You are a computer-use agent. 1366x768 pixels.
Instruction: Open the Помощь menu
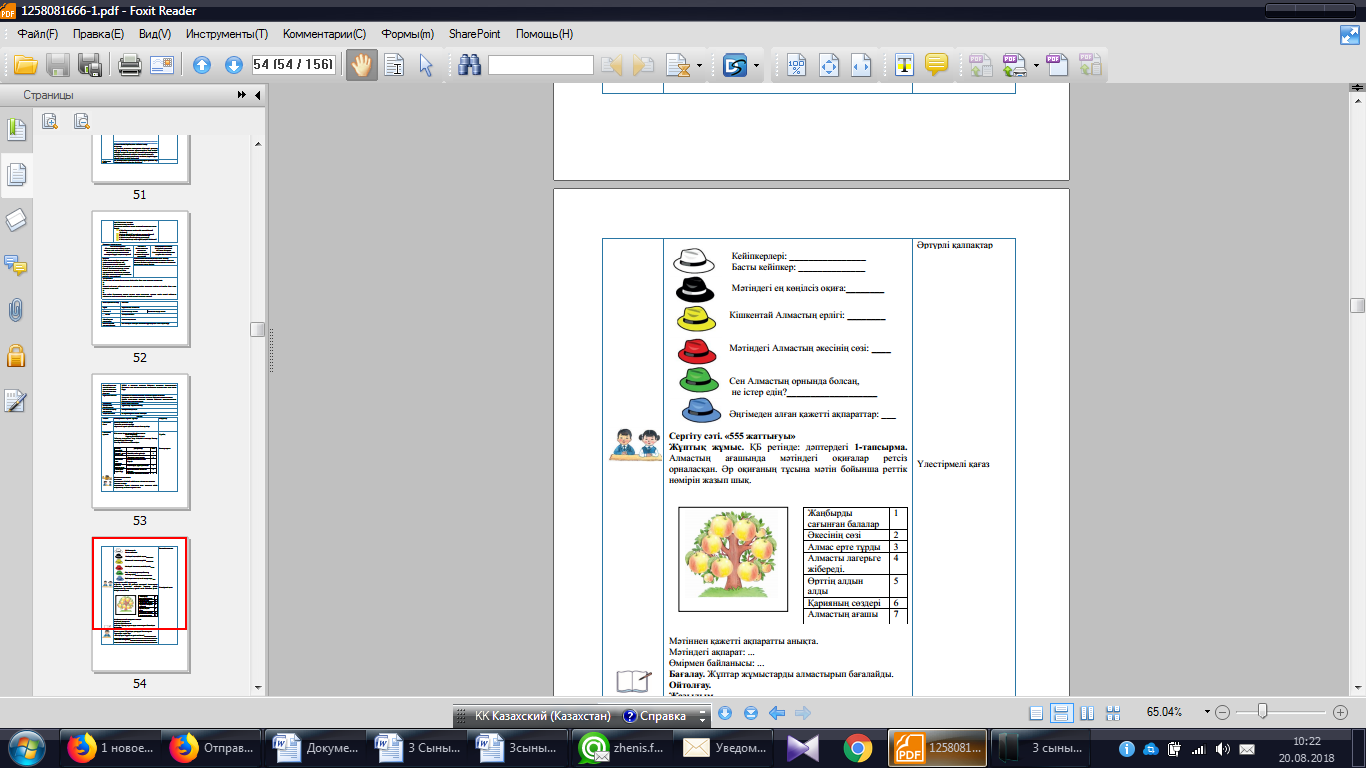click(544, 34)
